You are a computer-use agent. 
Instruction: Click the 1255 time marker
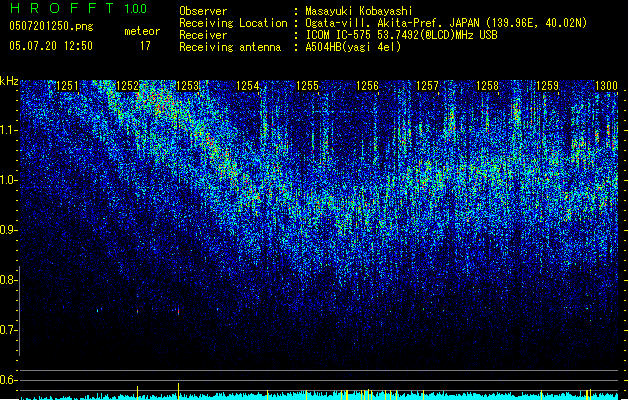coord(307,86)
